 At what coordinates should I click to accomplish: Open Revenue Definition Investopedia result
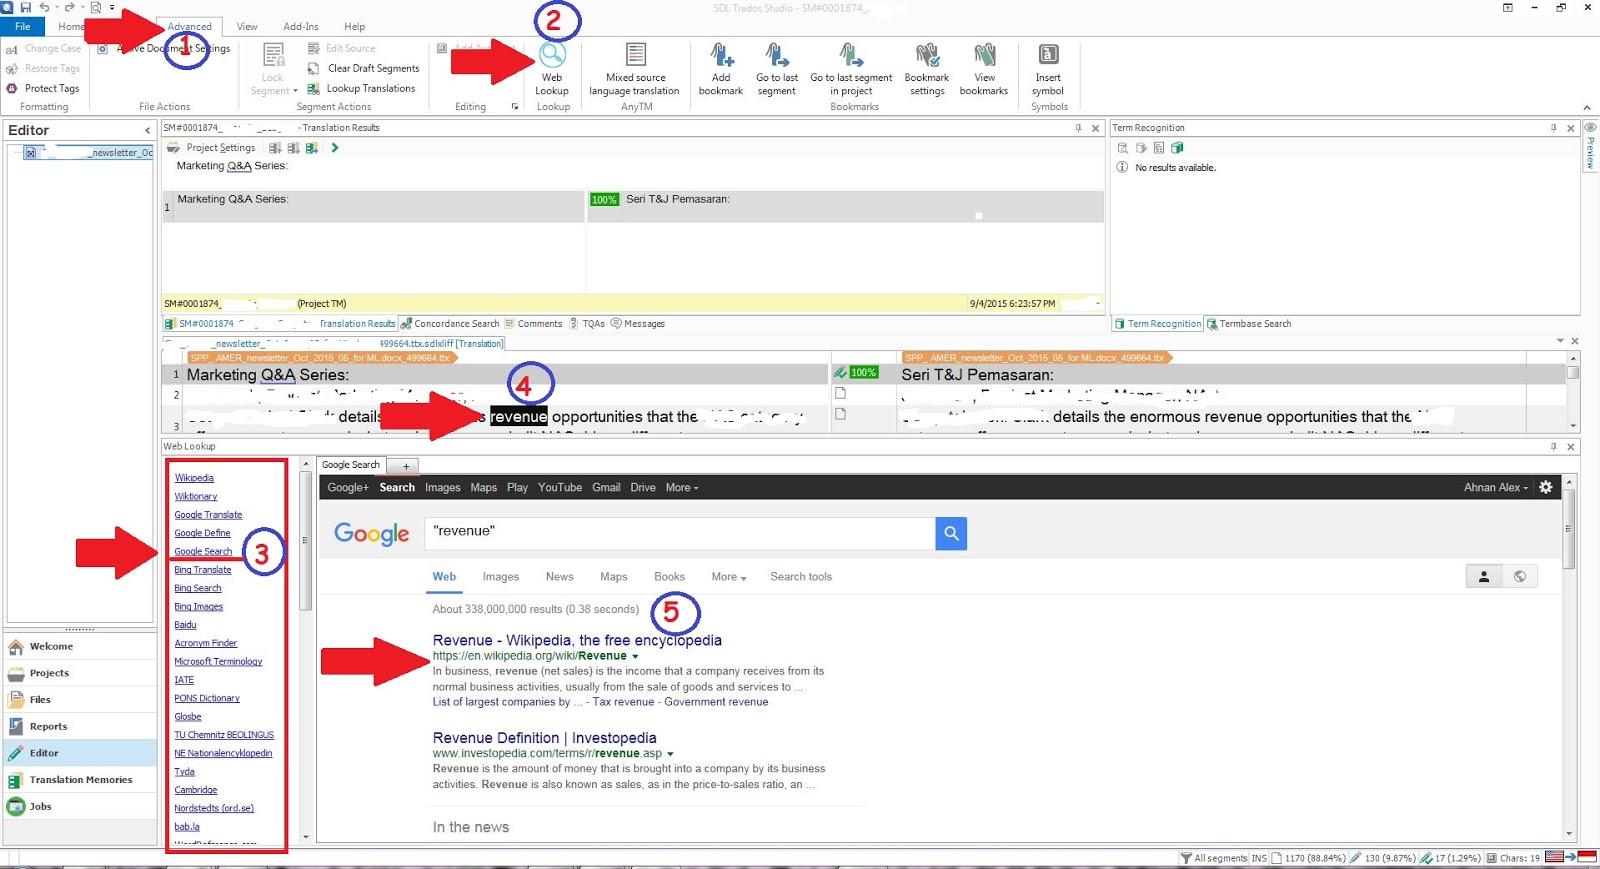pos(545,738)
